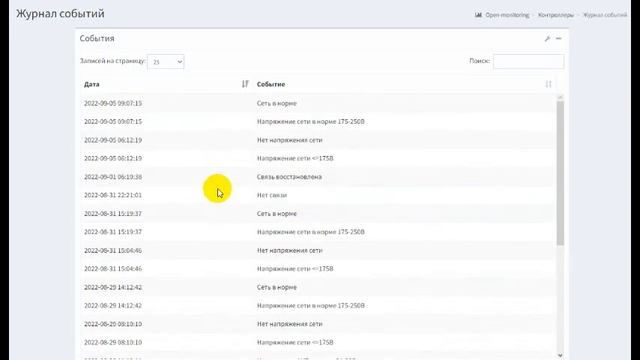Select Напряжение сети <=175В event at 06:12:19
The width and height of the screenshot is (640, 360).
295,158
